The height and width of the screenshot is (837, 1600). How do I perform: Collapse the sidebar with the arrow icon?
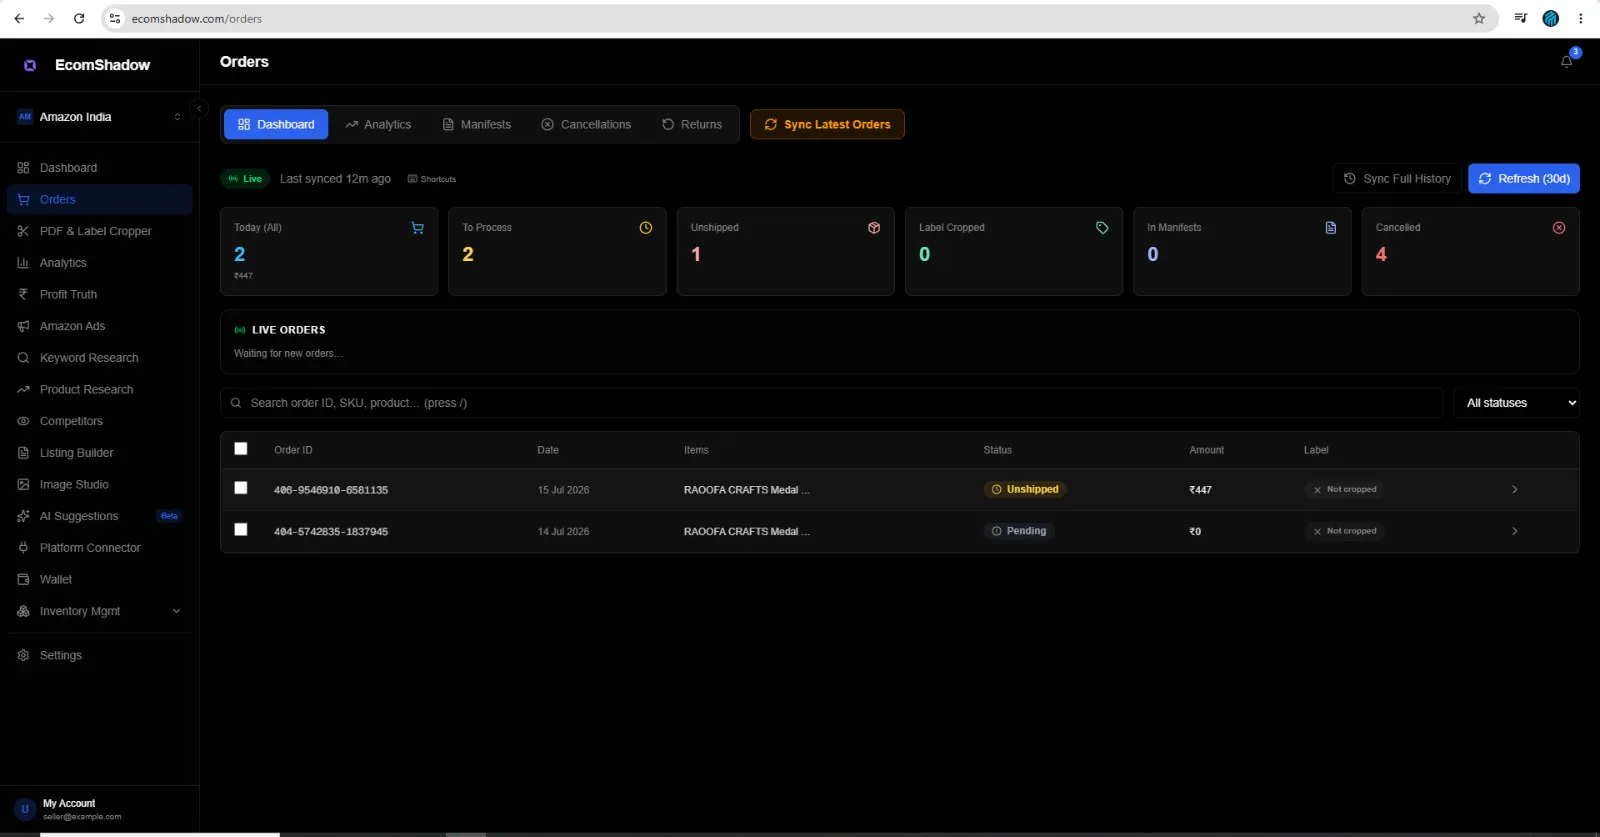click(199, 108)
